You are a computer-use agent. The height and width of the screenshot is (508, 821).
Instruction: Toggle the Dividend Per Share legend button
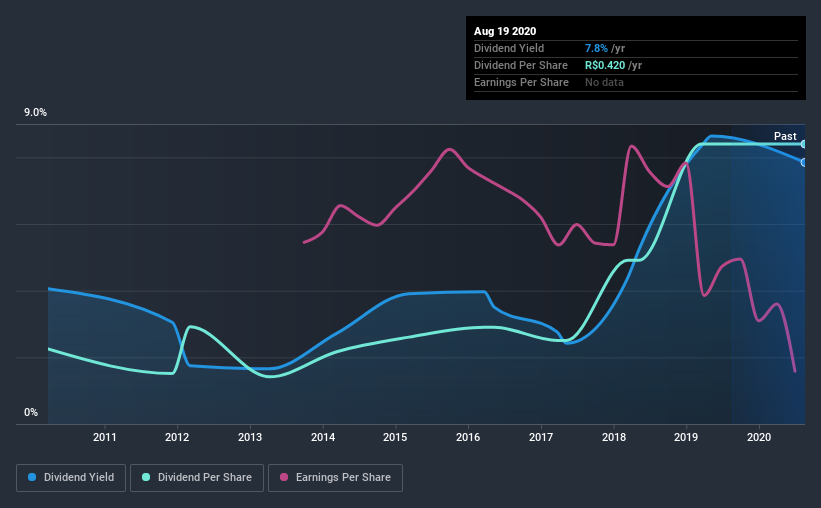[x=197, y=478]
